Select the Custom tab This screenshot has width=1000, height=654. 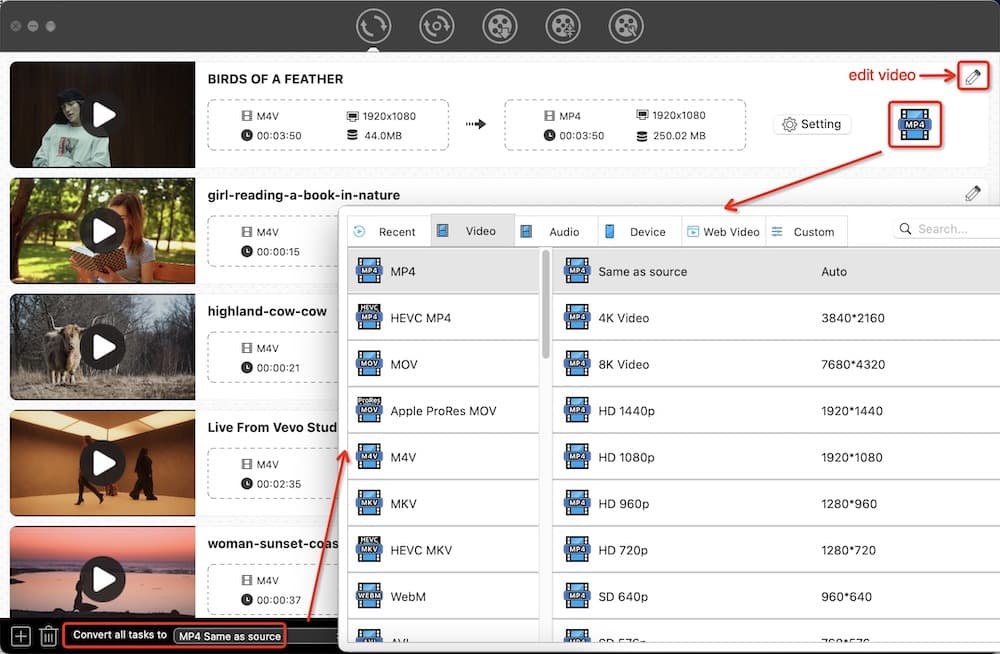click(806, 231)
